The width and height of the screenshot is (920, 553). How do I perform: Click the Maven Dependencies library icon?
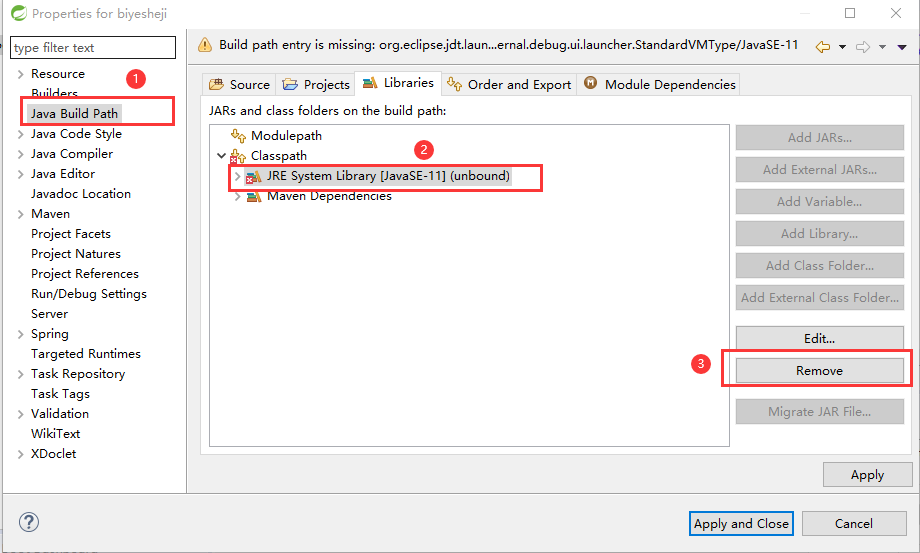coord(253,196)
